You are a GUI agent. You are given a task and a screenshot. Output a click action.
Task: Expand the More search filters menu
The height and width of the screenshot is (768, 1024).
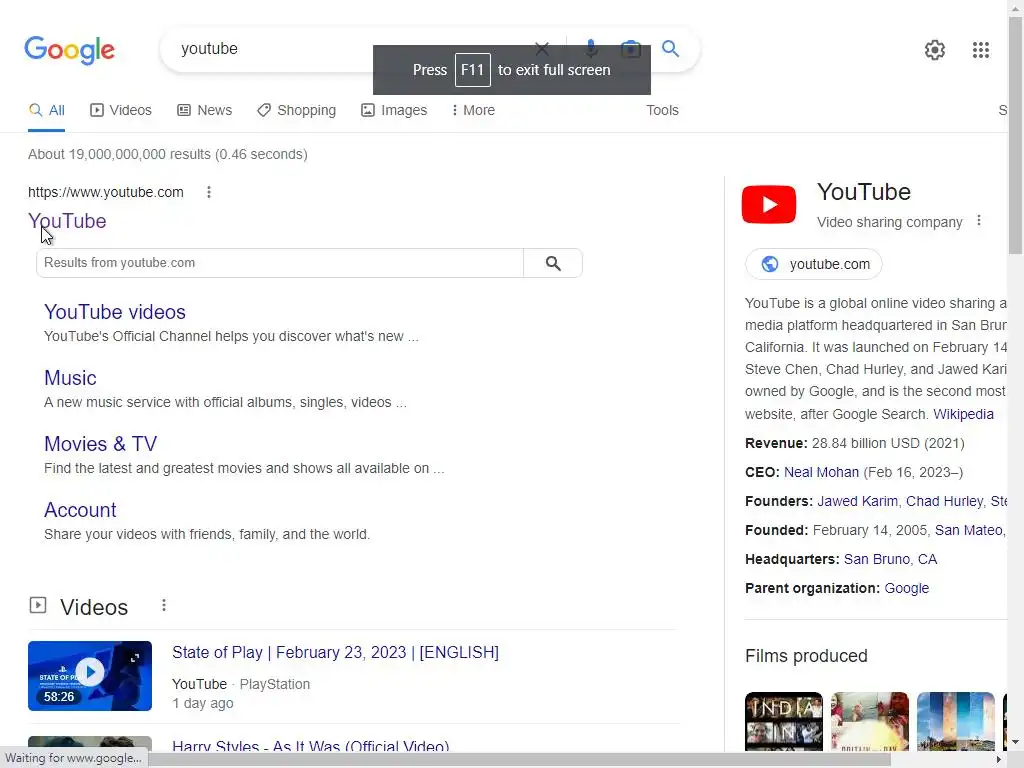pyautogui.click(x=473, y=110)
